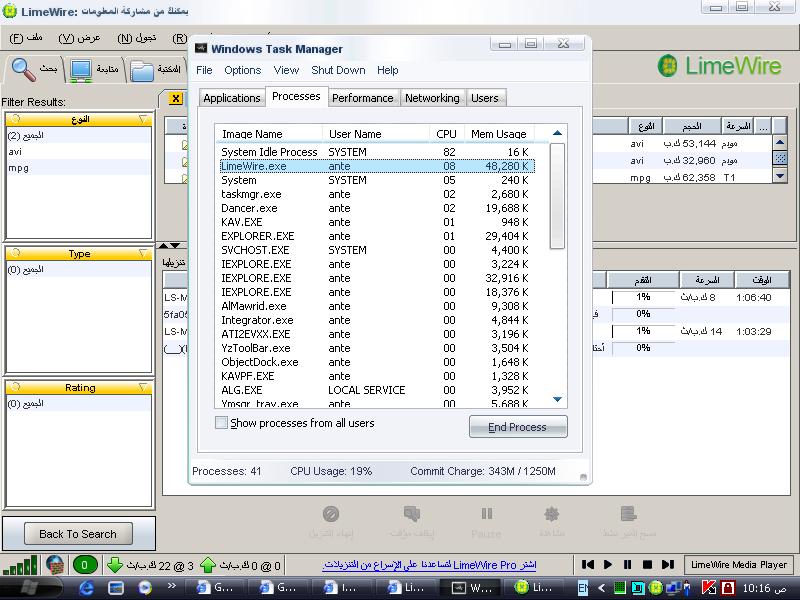Close the search results tab with yellow X
Screen dimensions: 800x600
tap(176, 98)
